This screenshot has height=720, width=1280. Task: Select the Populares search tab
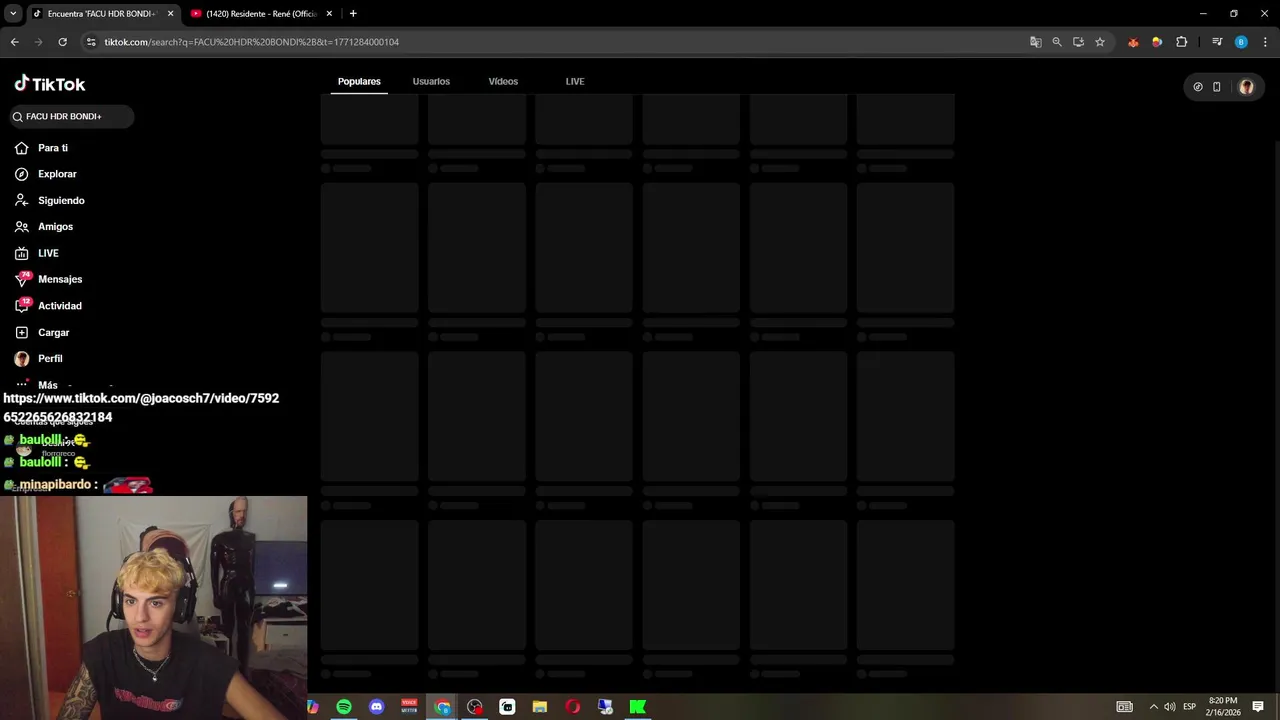coord(359,81)
